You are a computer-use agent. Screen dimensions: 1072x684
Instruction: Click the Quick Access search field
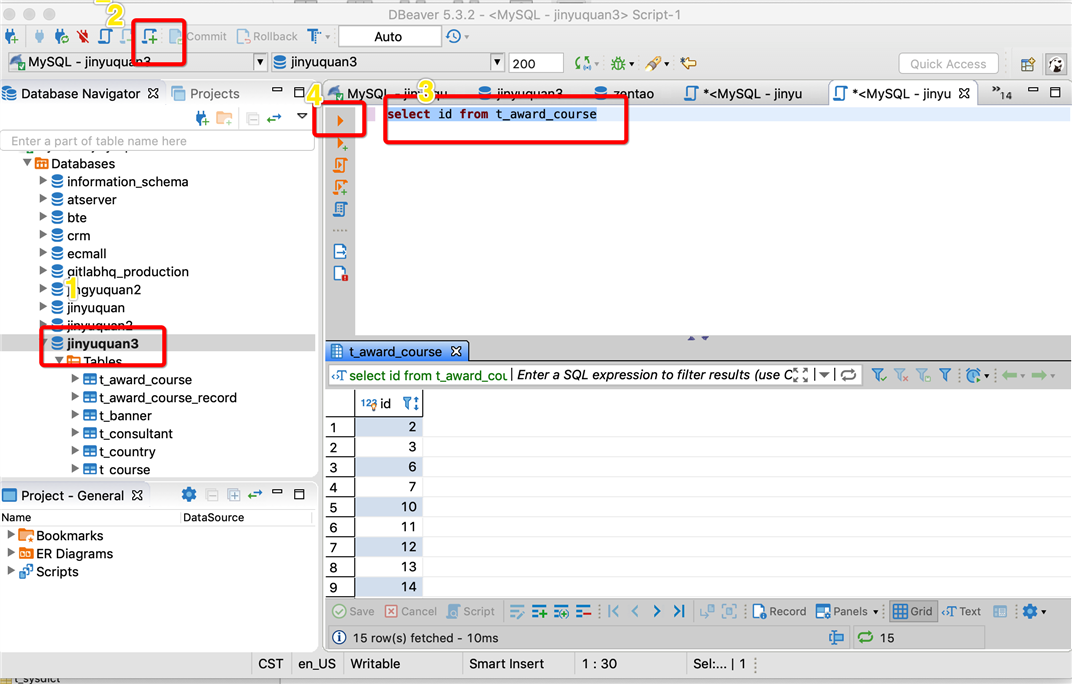point(948,64)
